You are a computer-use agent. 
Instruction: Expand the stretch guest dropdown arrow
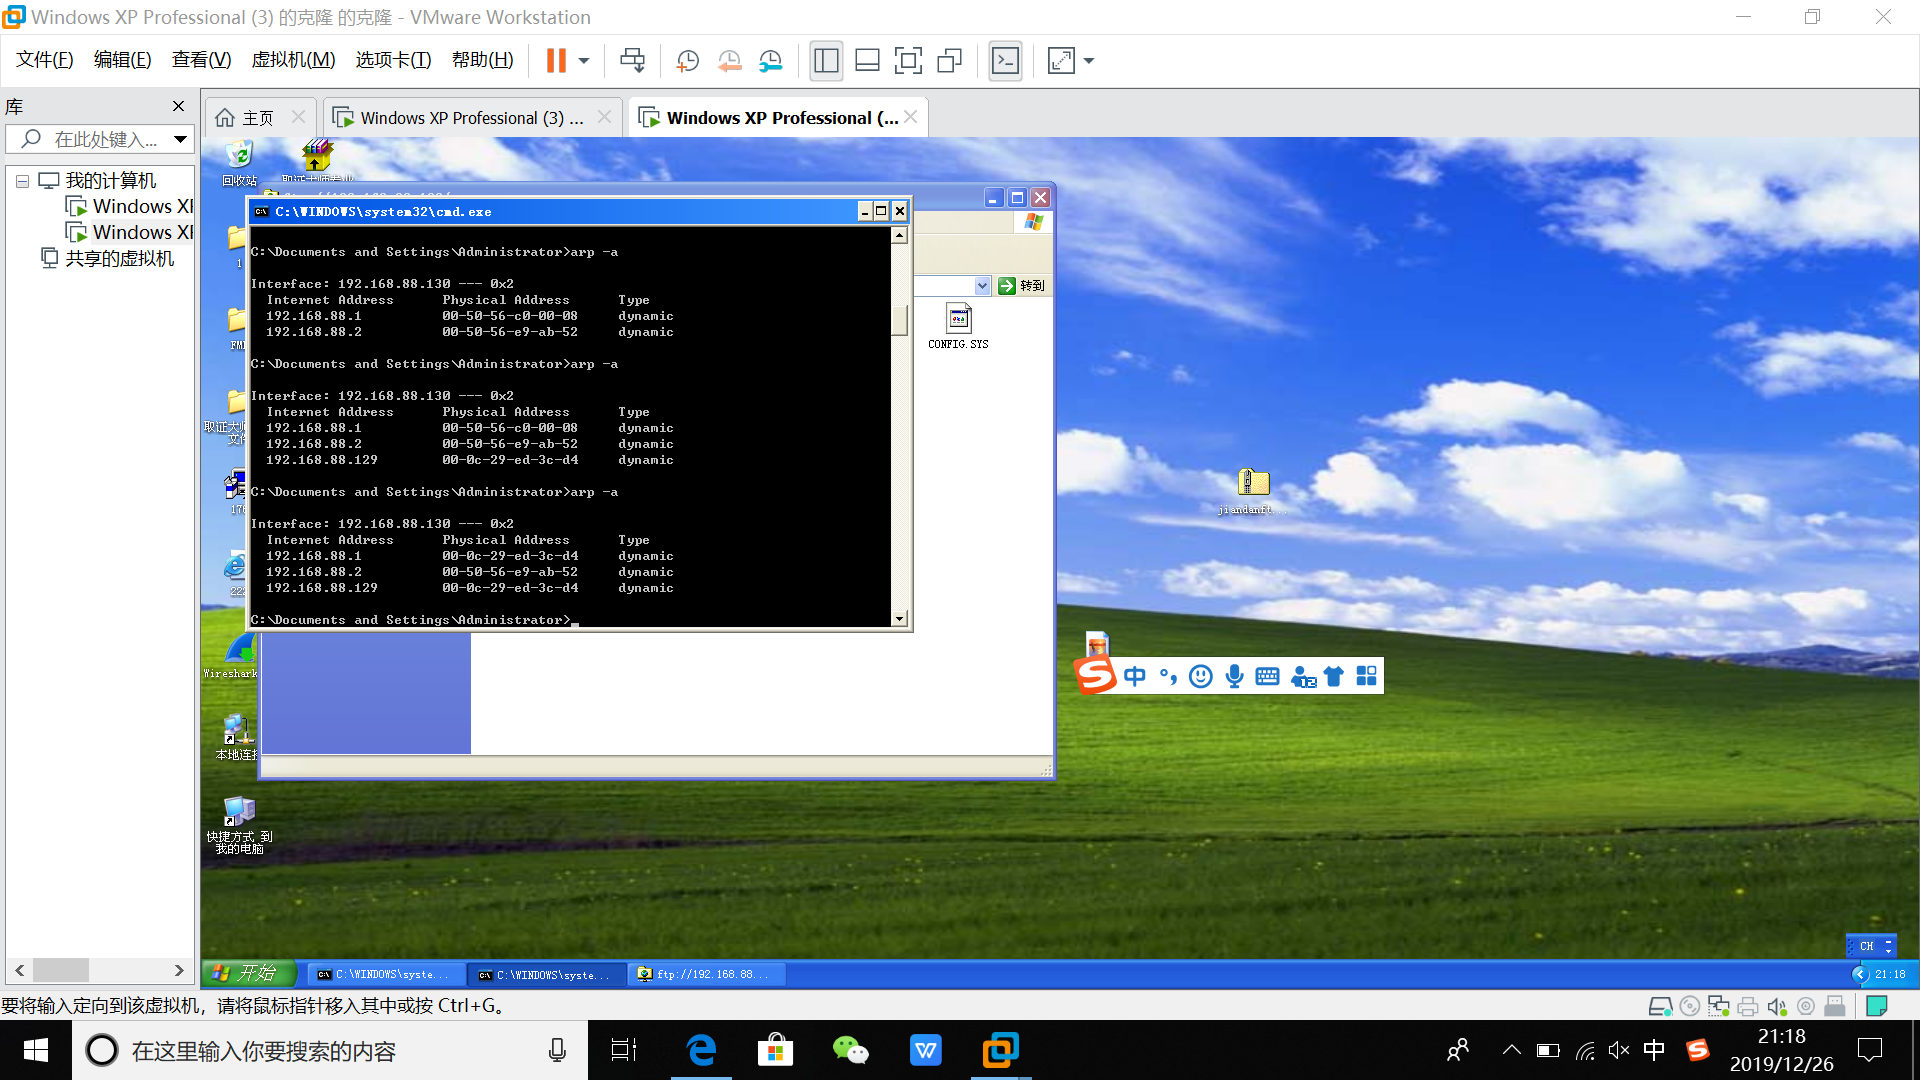pyautogui.click(x=1089, y=61)
